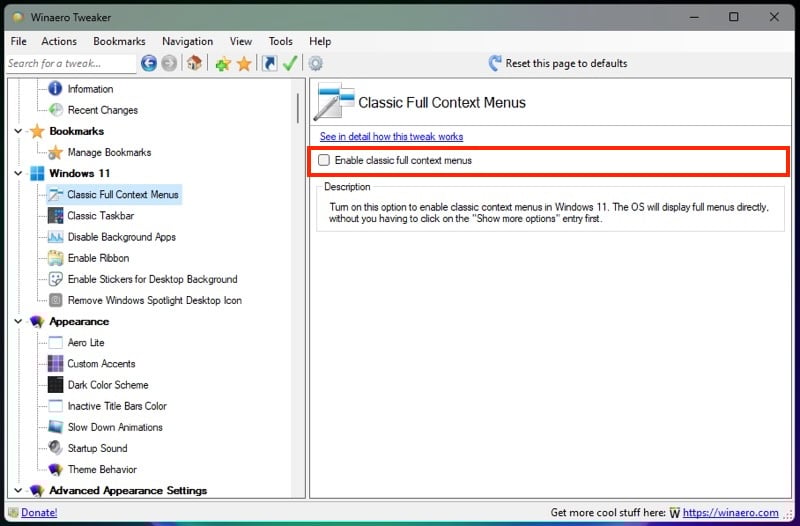Click the Dark Color Scheme icon
Viewport: 800px width, 526px height.
tap(55, 385)
